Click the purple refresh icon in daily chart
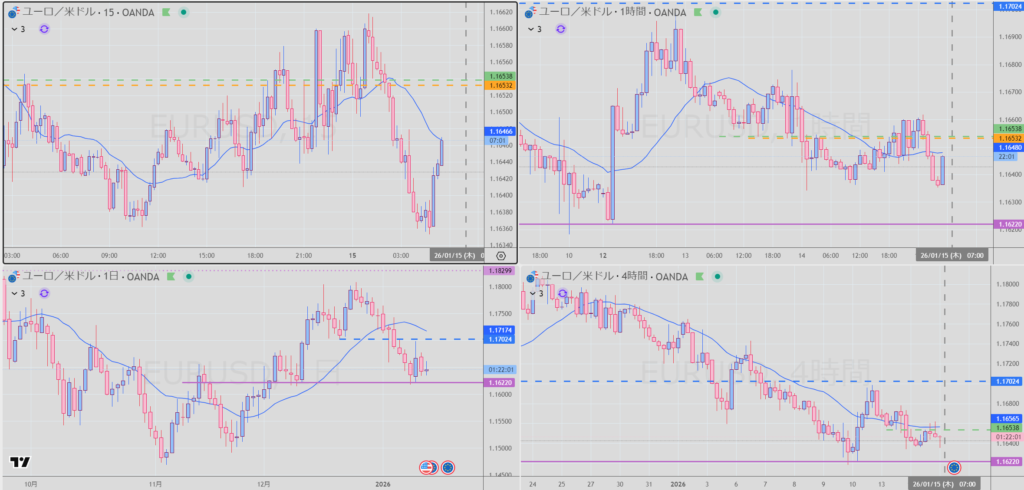The image size is (1024, 490). pos(44,292)
